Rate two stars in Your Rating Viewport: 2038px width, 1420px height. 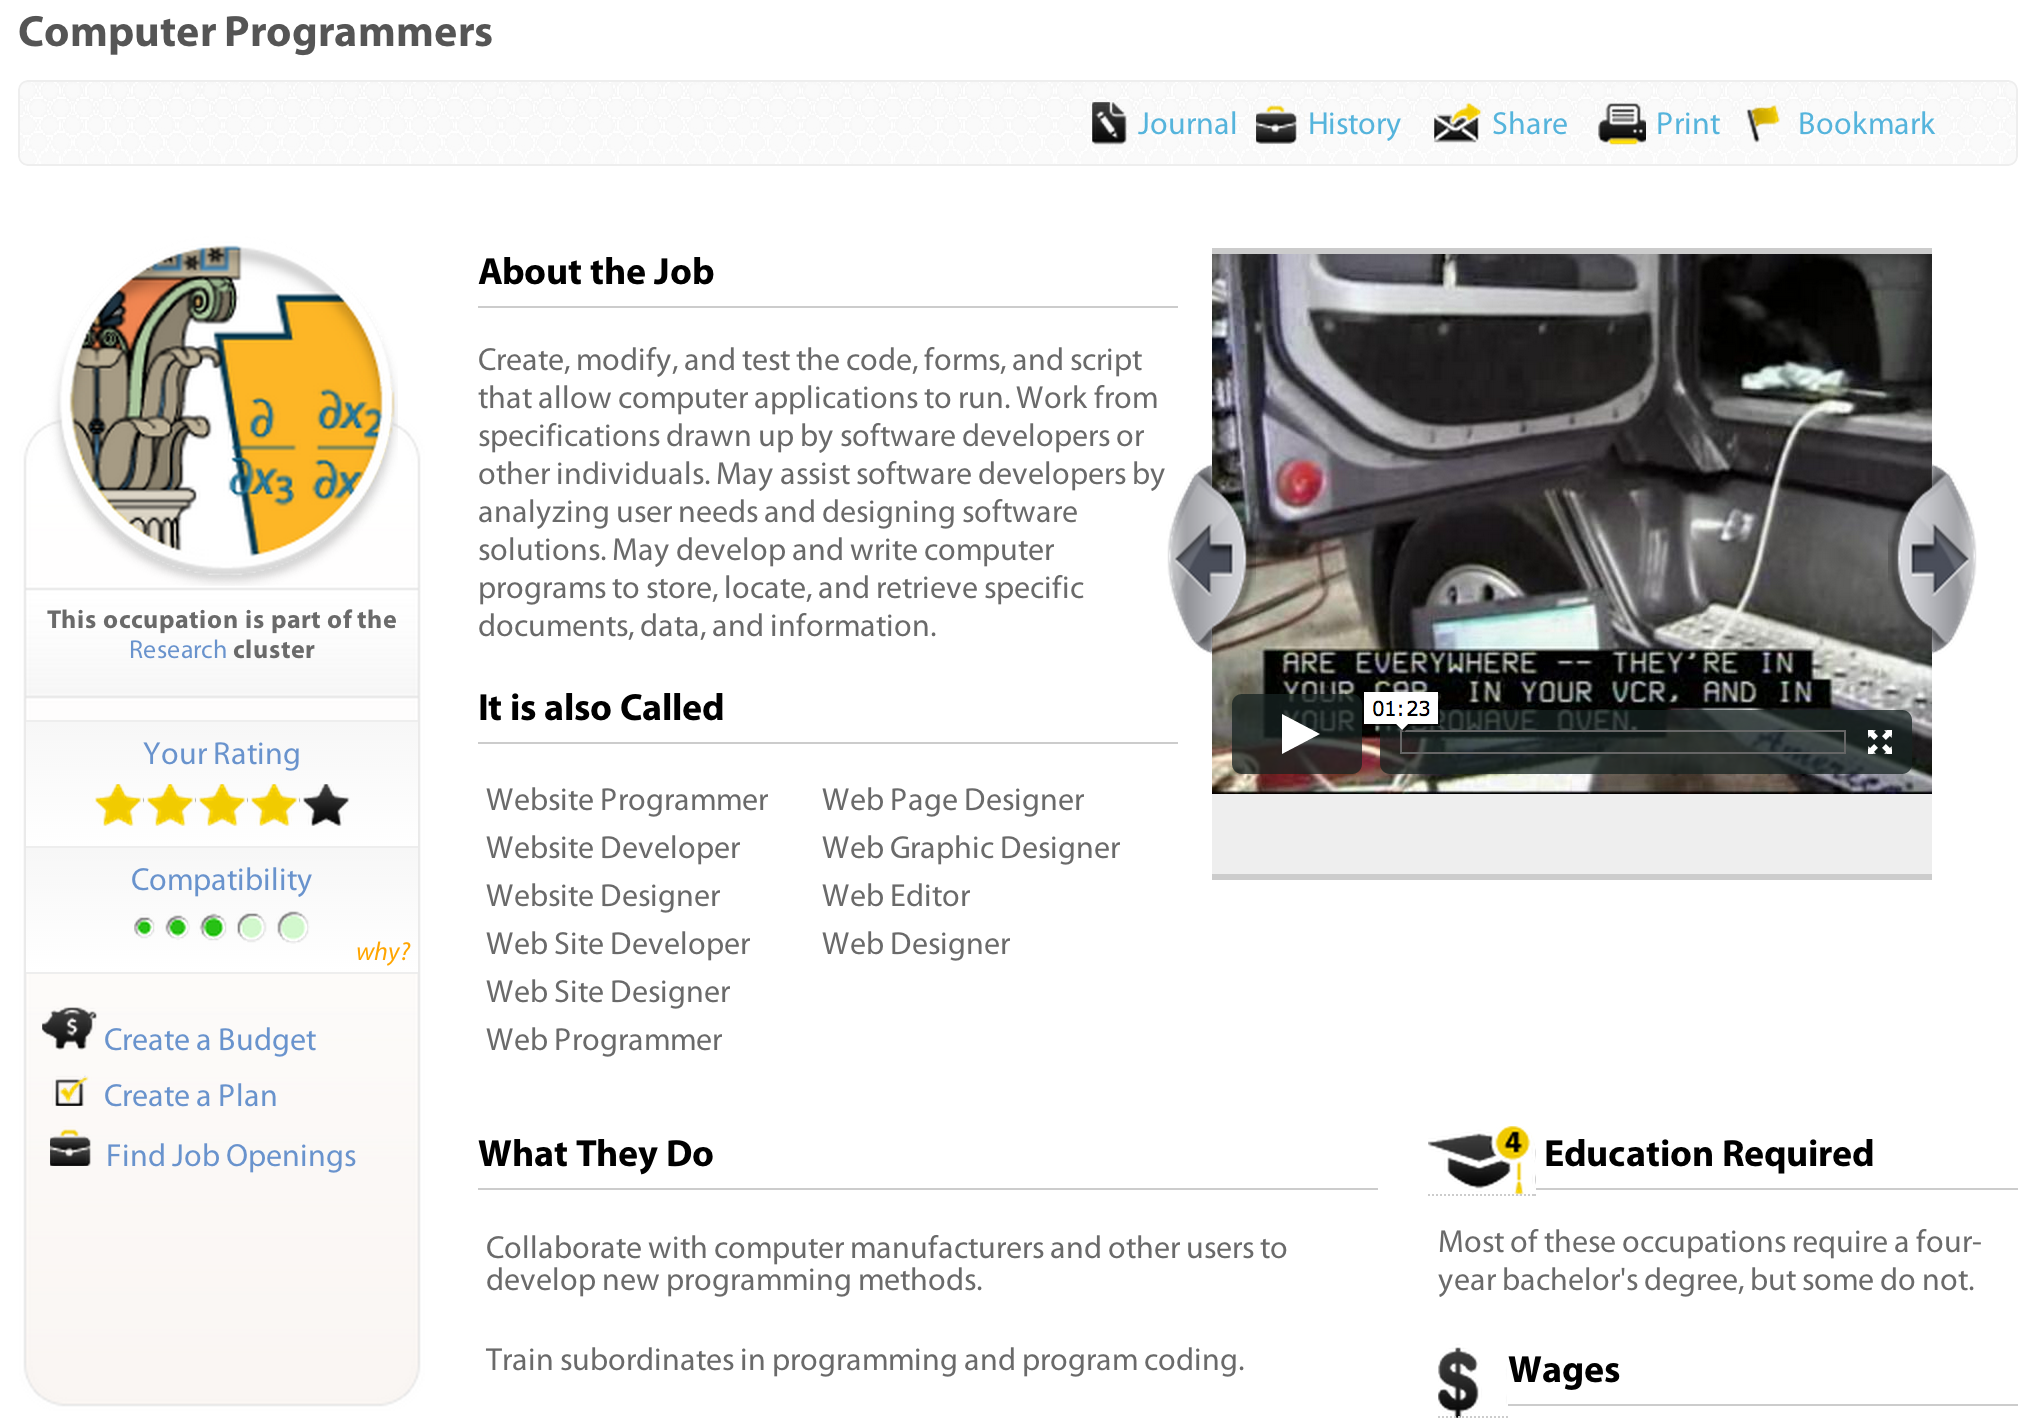[x=170, y=805]
